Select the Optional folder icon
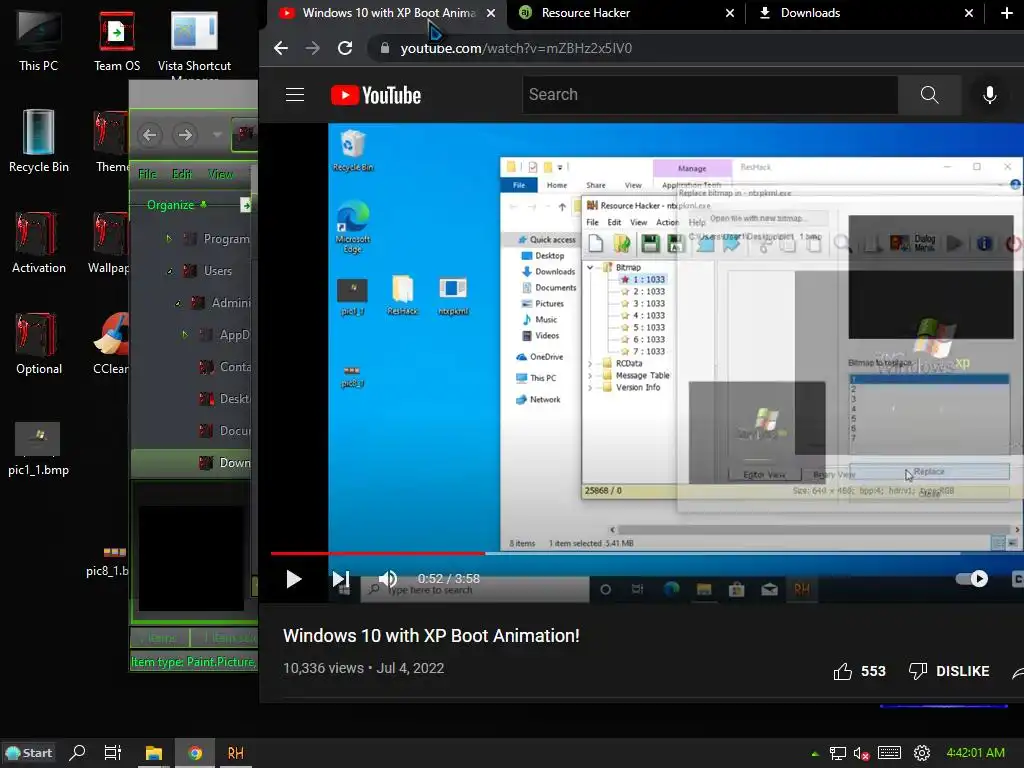This screenshot has width=1024, height=768. 39,344
